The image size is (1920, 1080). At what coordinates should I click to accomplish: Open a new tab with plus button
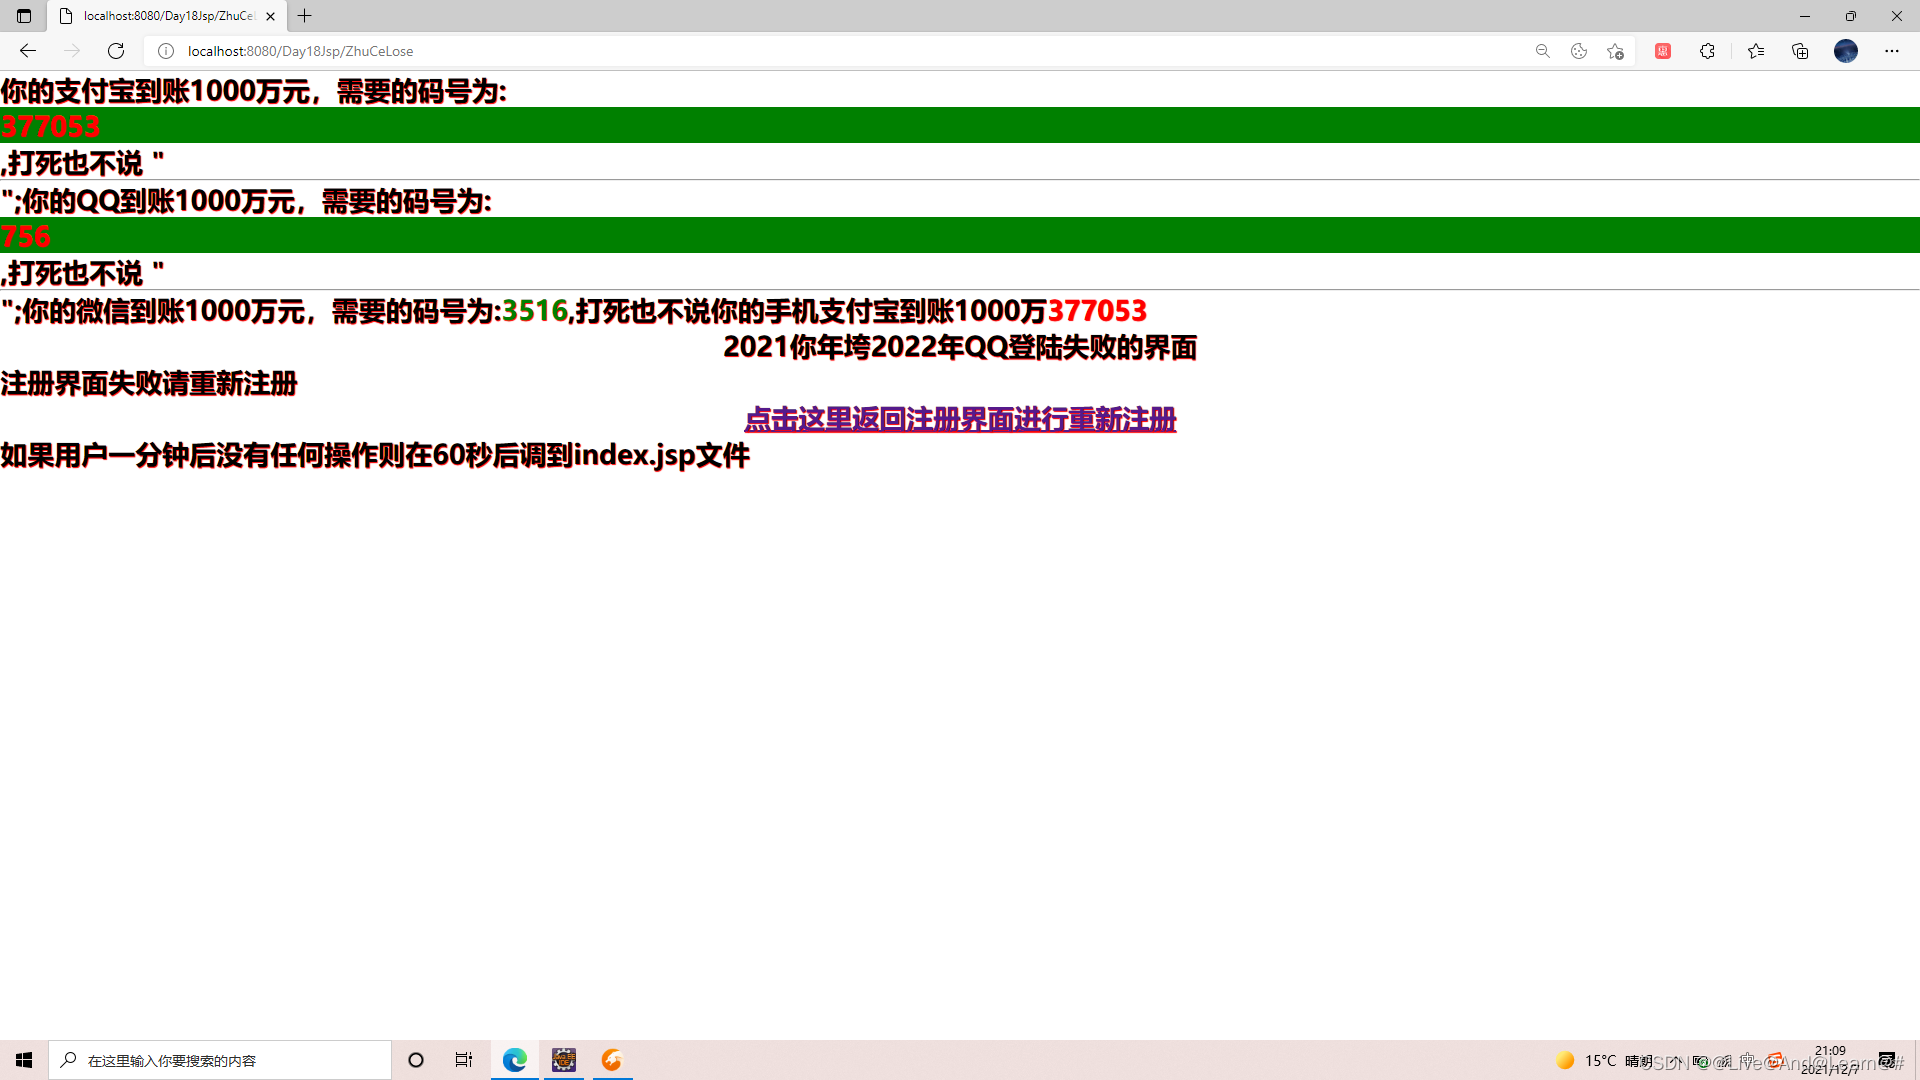(305, 16)
